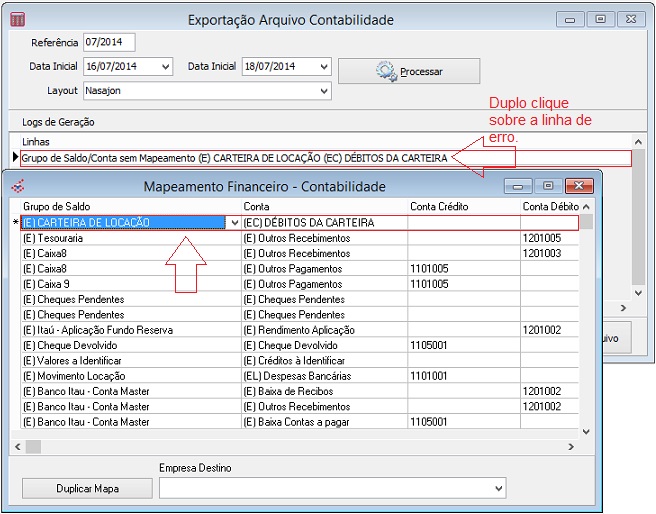Click the (EL) Despesas Bancárias cell

pos(325,376)
